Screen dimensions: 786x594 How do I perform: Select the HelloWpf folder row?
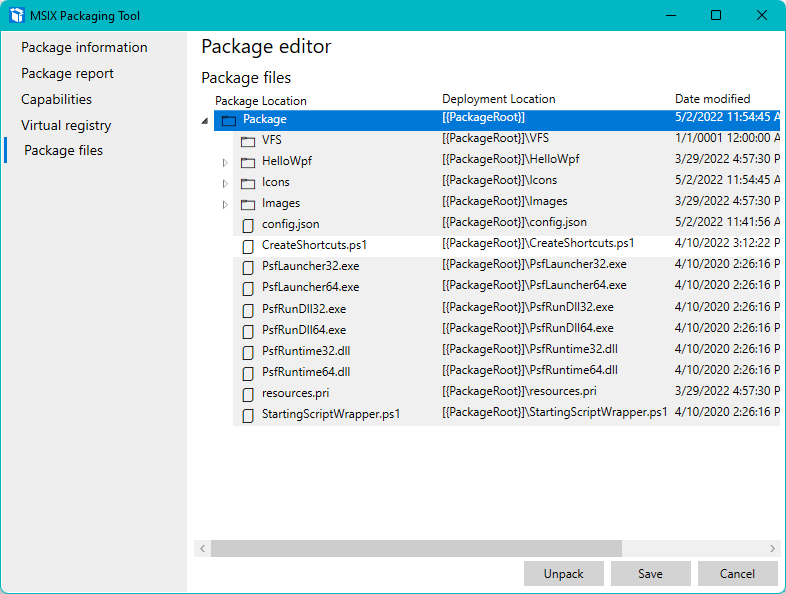(x=506, y=162)
